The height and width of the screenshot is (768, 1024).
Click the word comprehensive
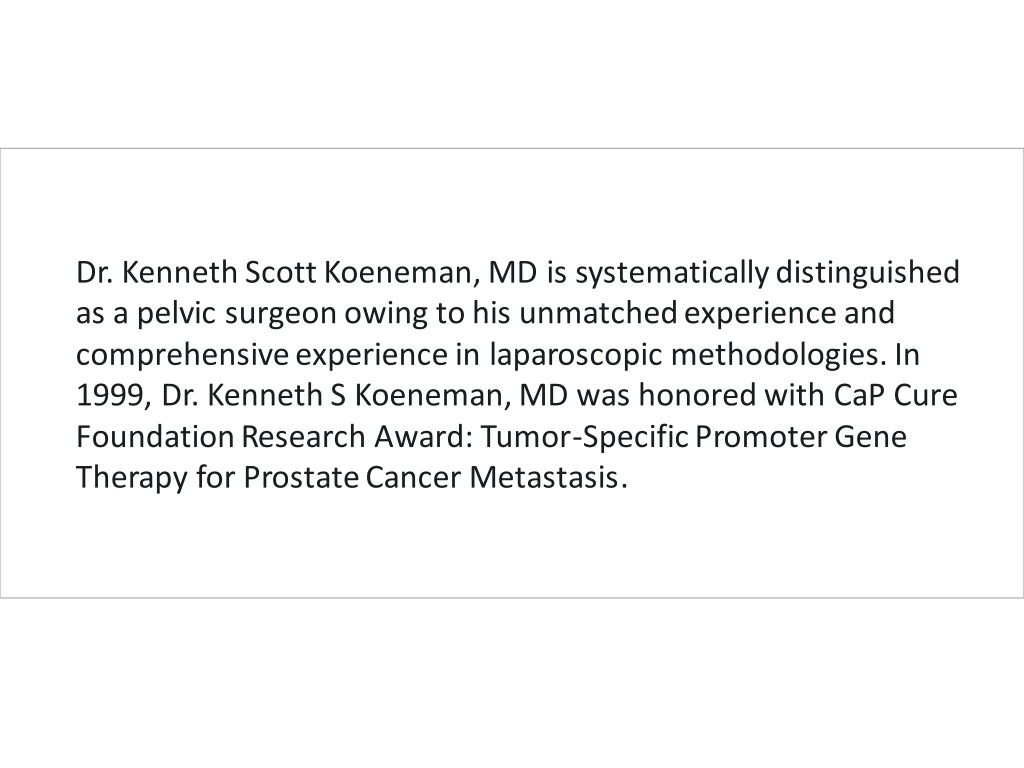click(182, 356)
